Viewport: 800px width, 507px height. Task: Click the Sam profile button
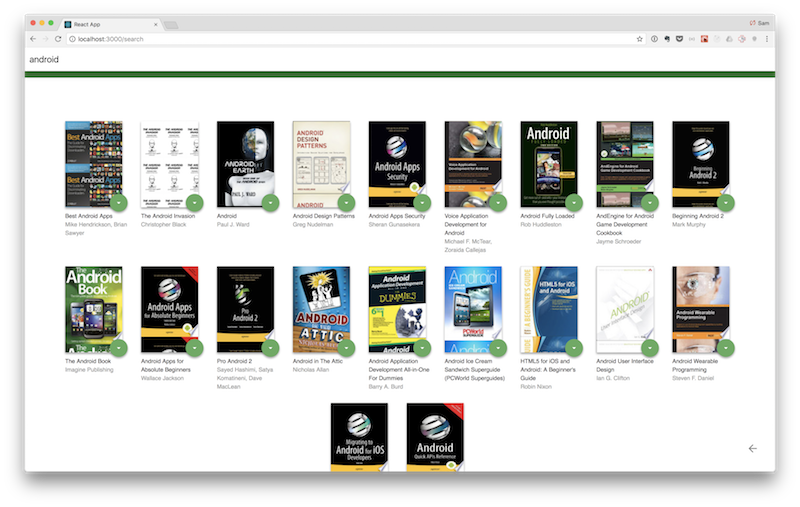point(759,23)
